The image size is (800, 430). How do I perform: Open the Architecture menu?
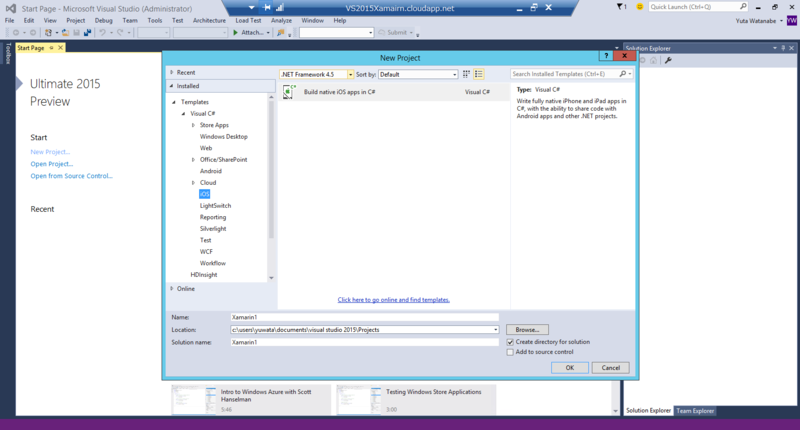pos(209,20)
